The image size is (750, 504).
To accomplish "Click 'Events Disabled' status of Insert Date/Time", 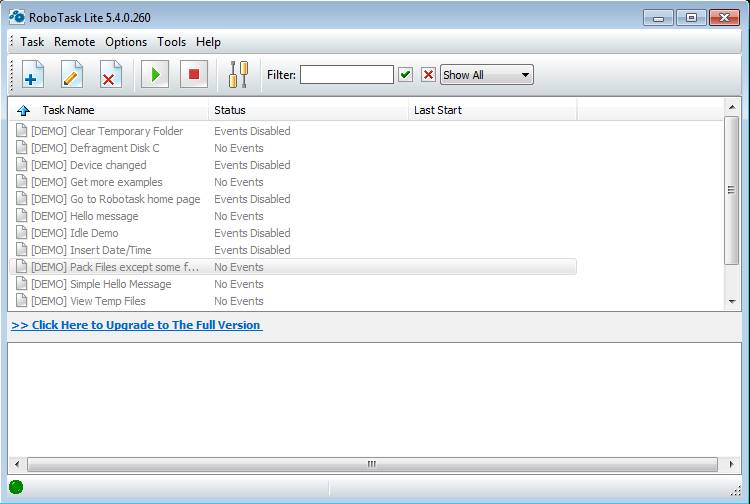I will (252, 250).
